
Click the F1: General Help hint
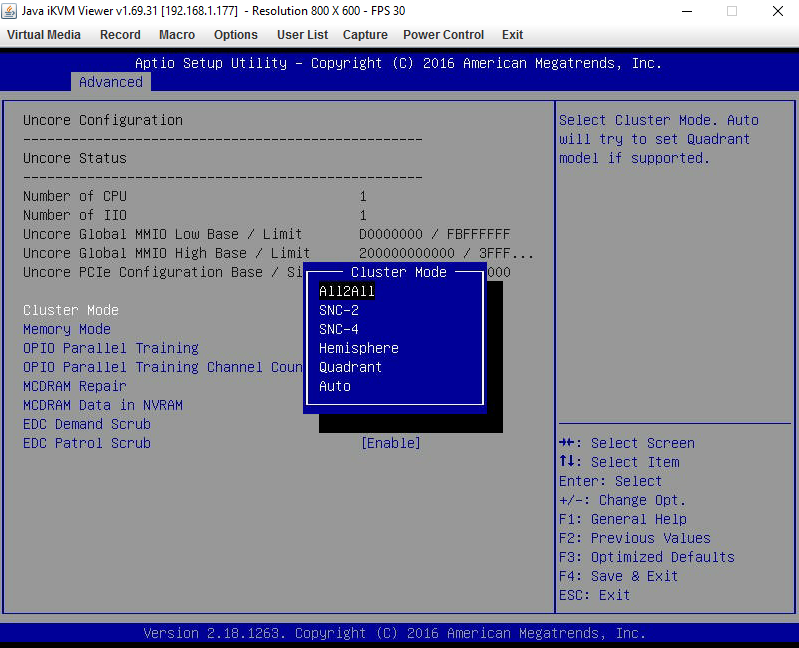623,519
